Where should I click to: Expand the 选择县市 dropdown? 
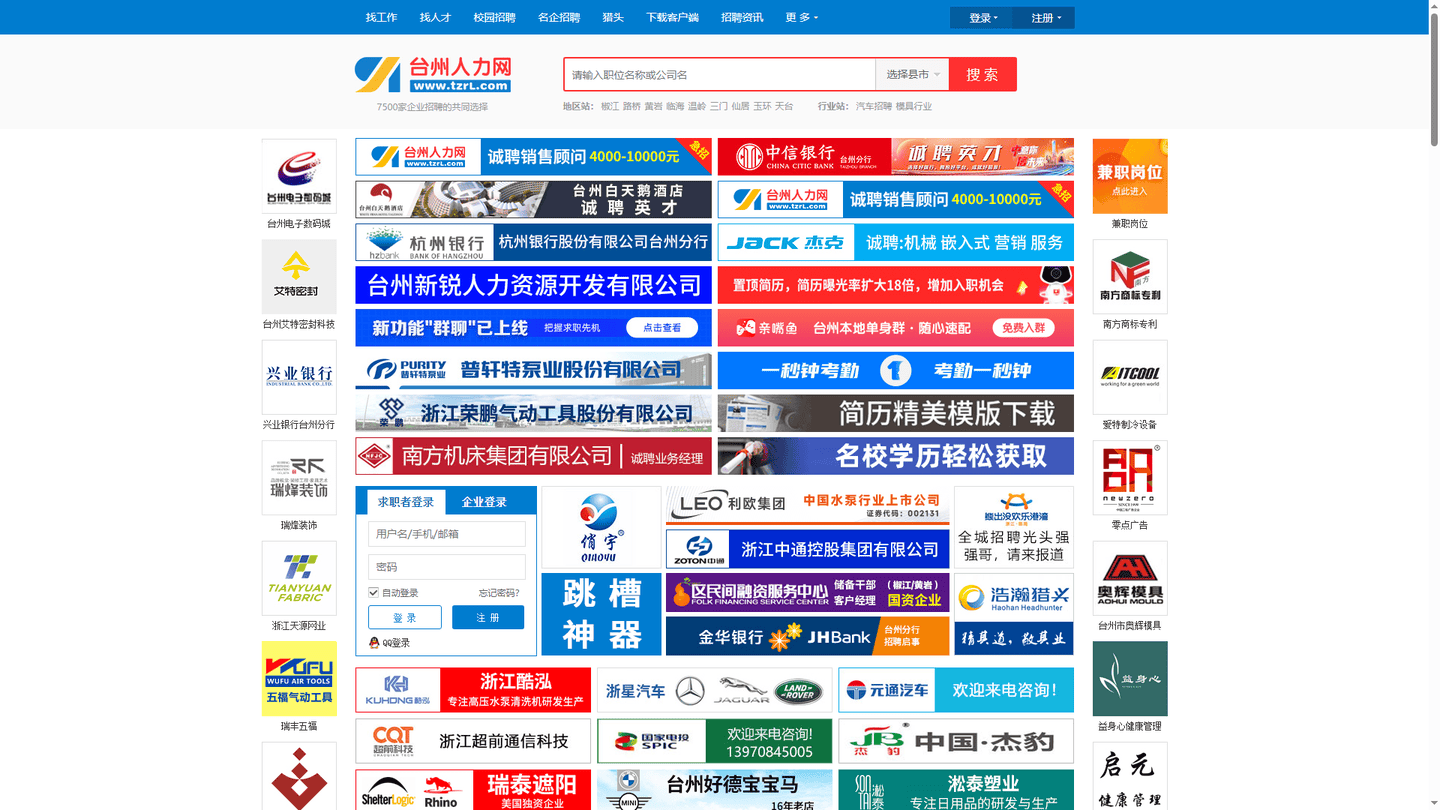(x=912, y=74)
